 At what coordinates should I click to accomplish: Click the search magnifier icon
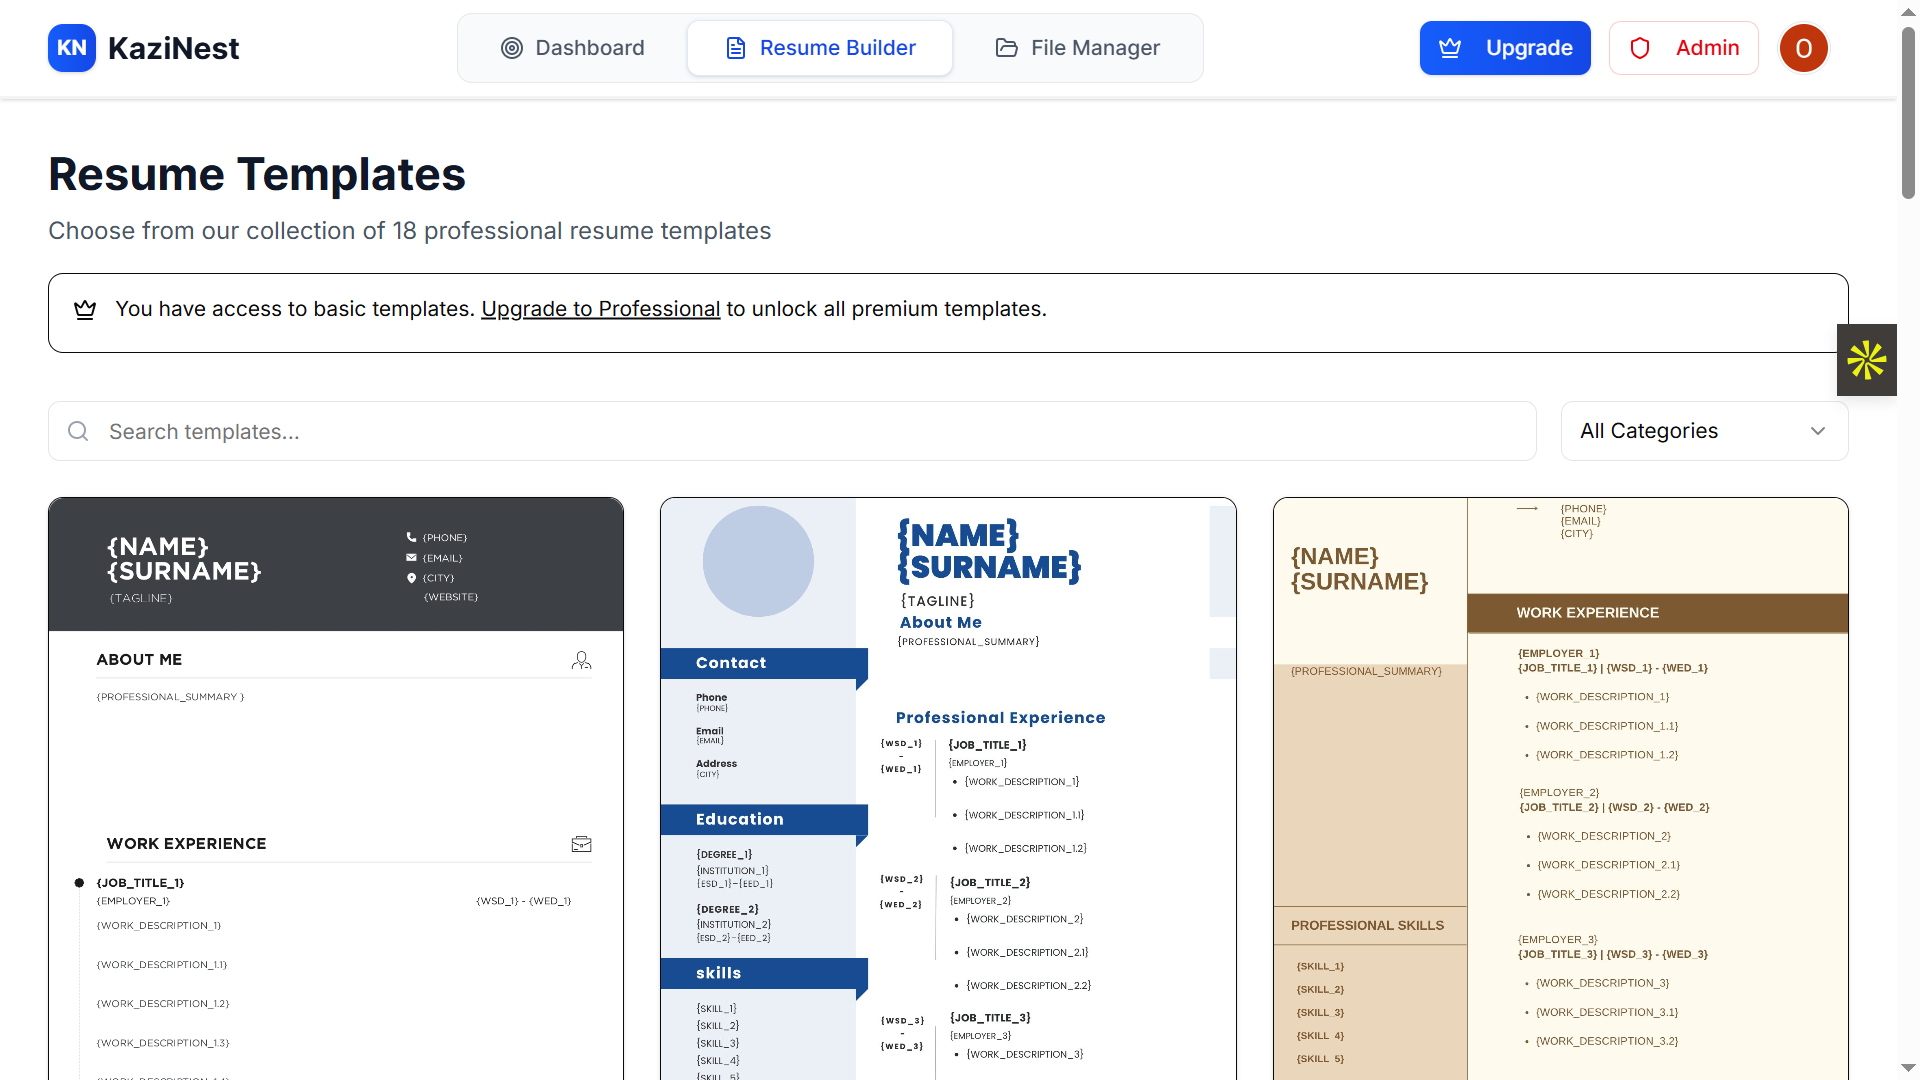(x=78, y=431)
